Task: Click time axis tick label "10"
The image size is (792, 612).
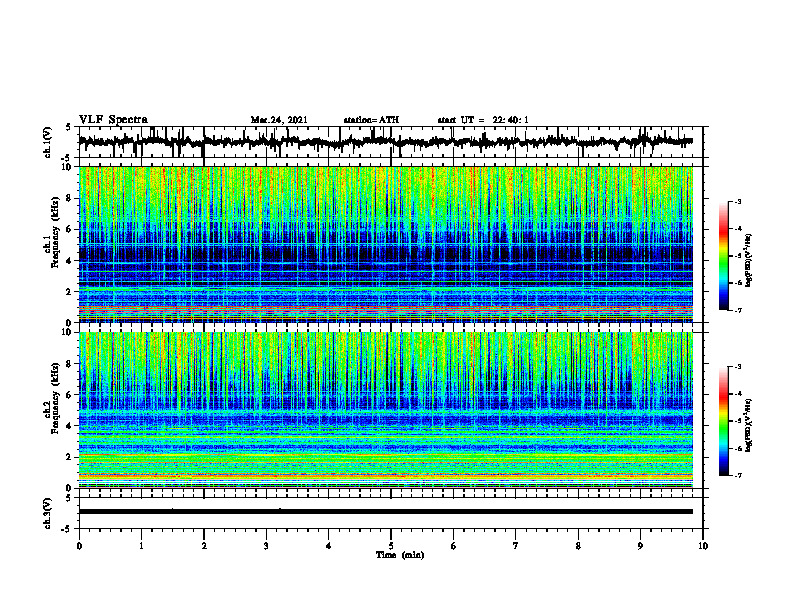Action: coord(703,546)
